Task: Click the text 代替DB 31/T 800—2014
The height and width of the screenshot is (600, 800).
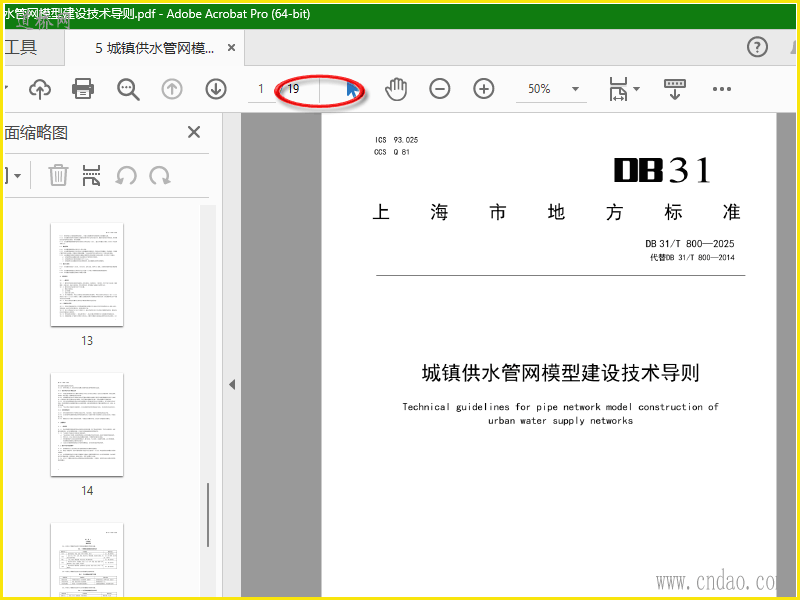Action: 692,258
